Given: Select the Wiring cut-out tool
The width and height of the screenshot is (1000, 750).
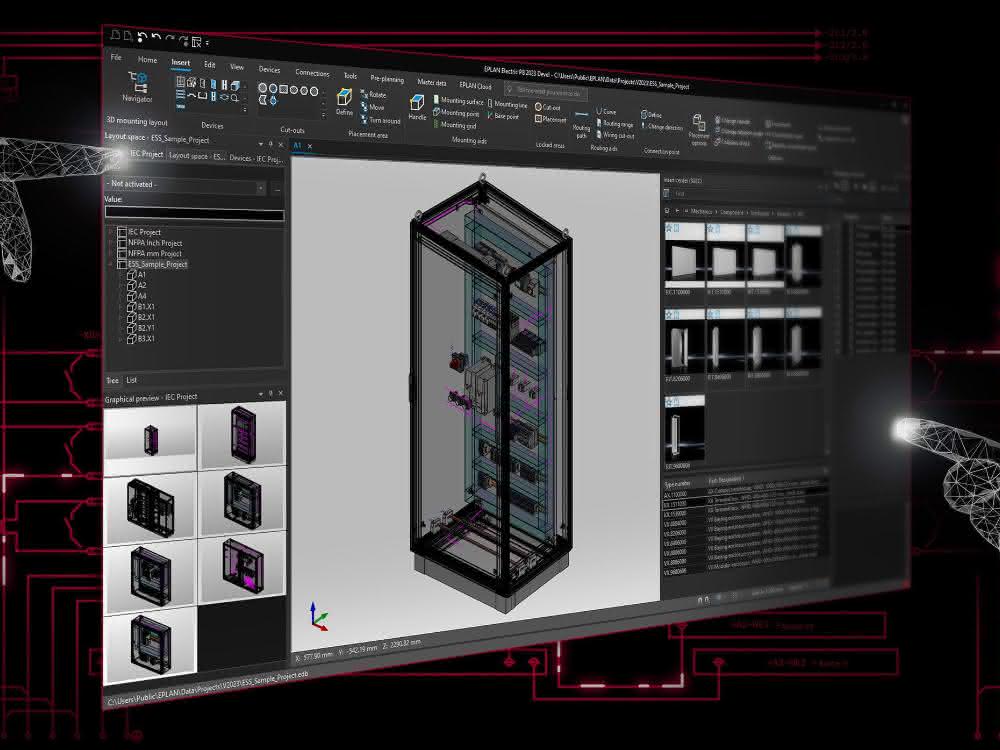Looking at the screenshot, I should tap(615, 135).
